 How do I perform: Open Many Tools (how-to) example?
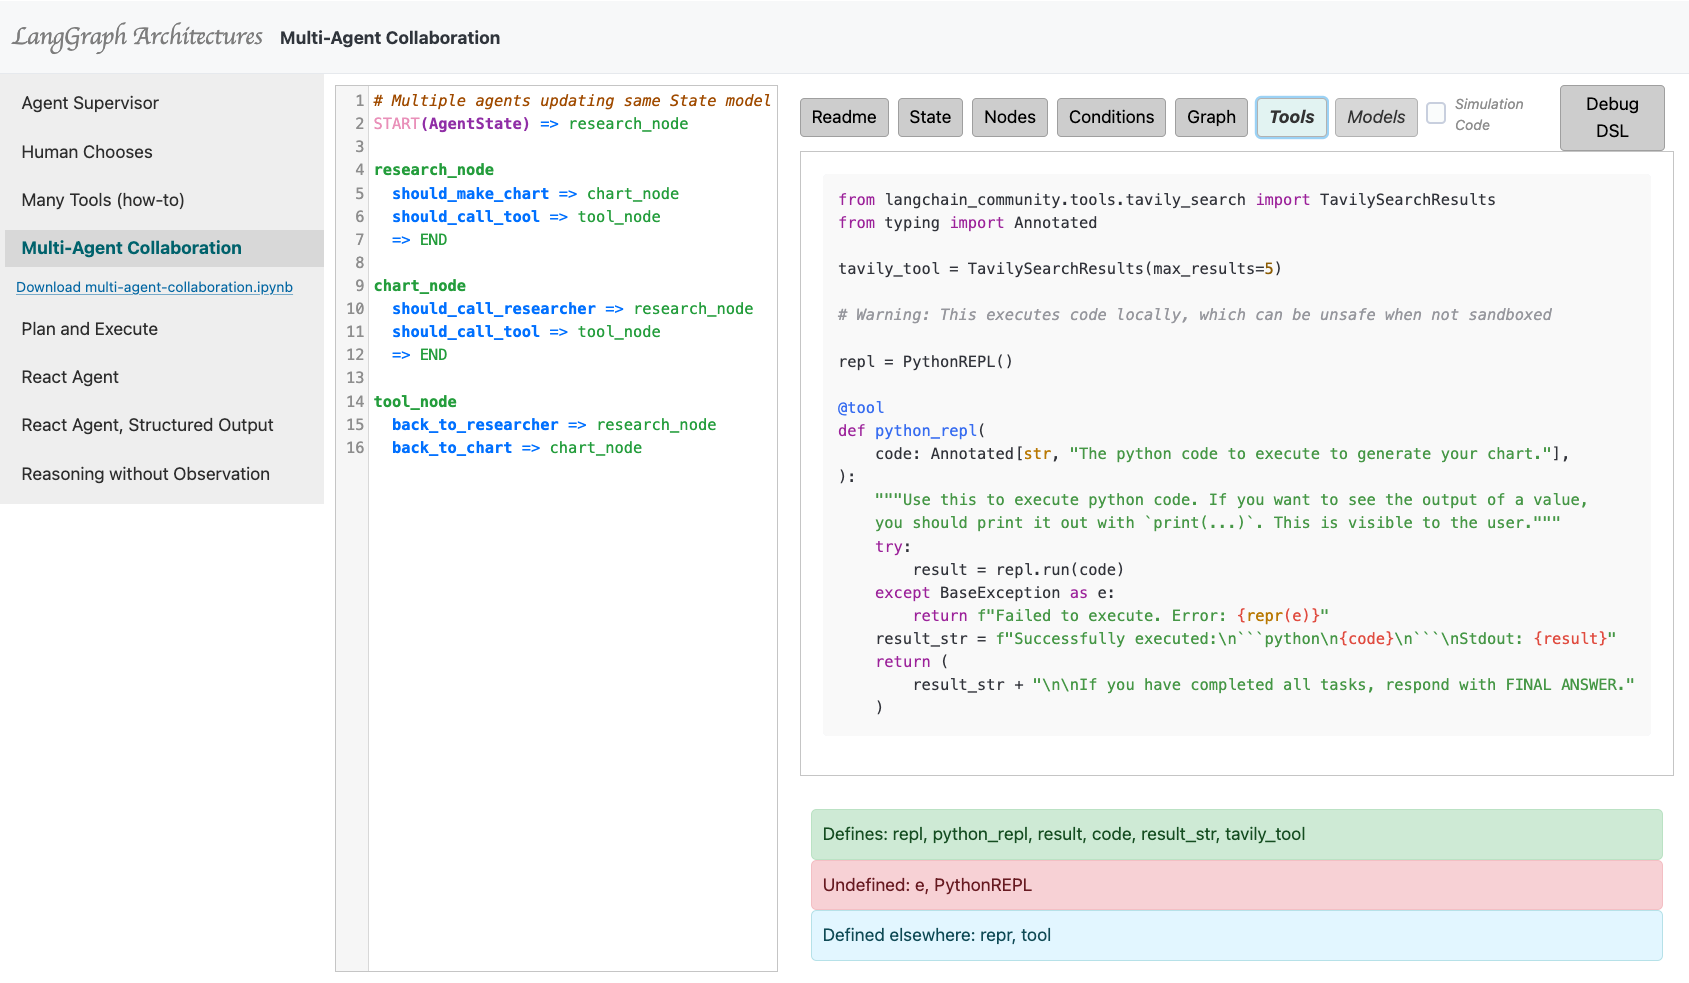click(x=103, y=200)
